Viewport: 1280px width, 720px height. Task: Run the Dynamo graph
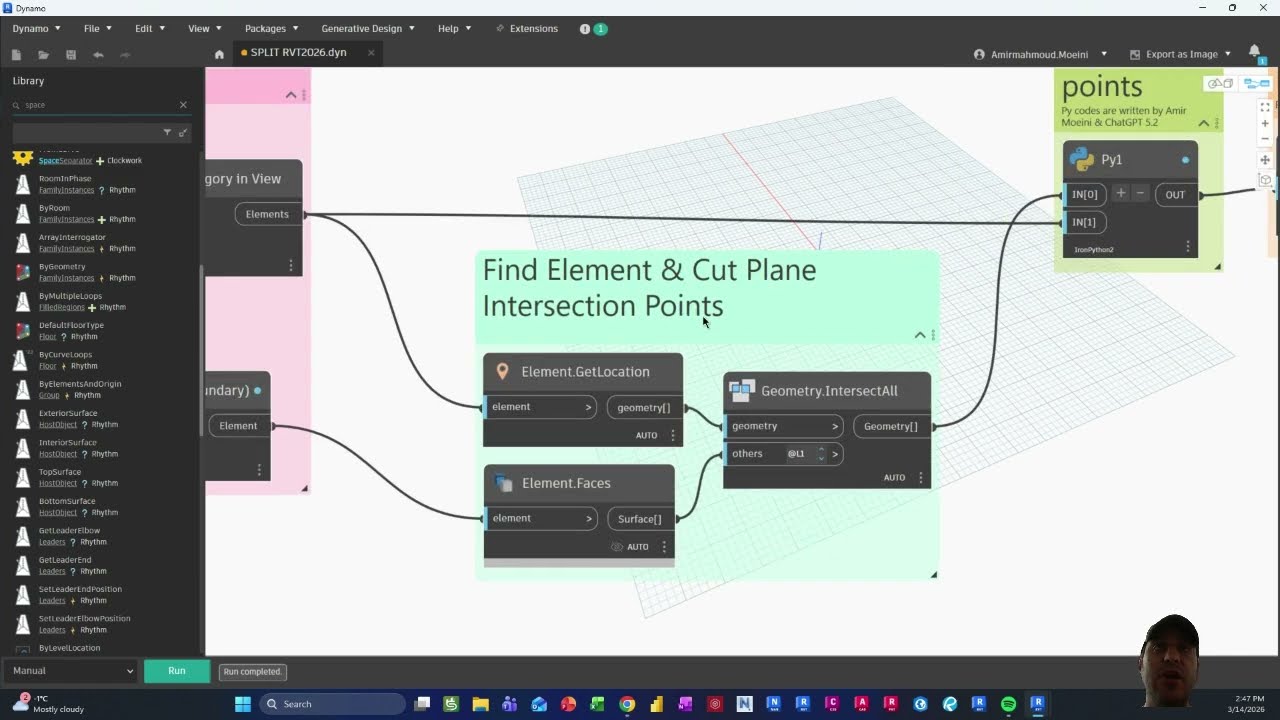pos(177,671)
